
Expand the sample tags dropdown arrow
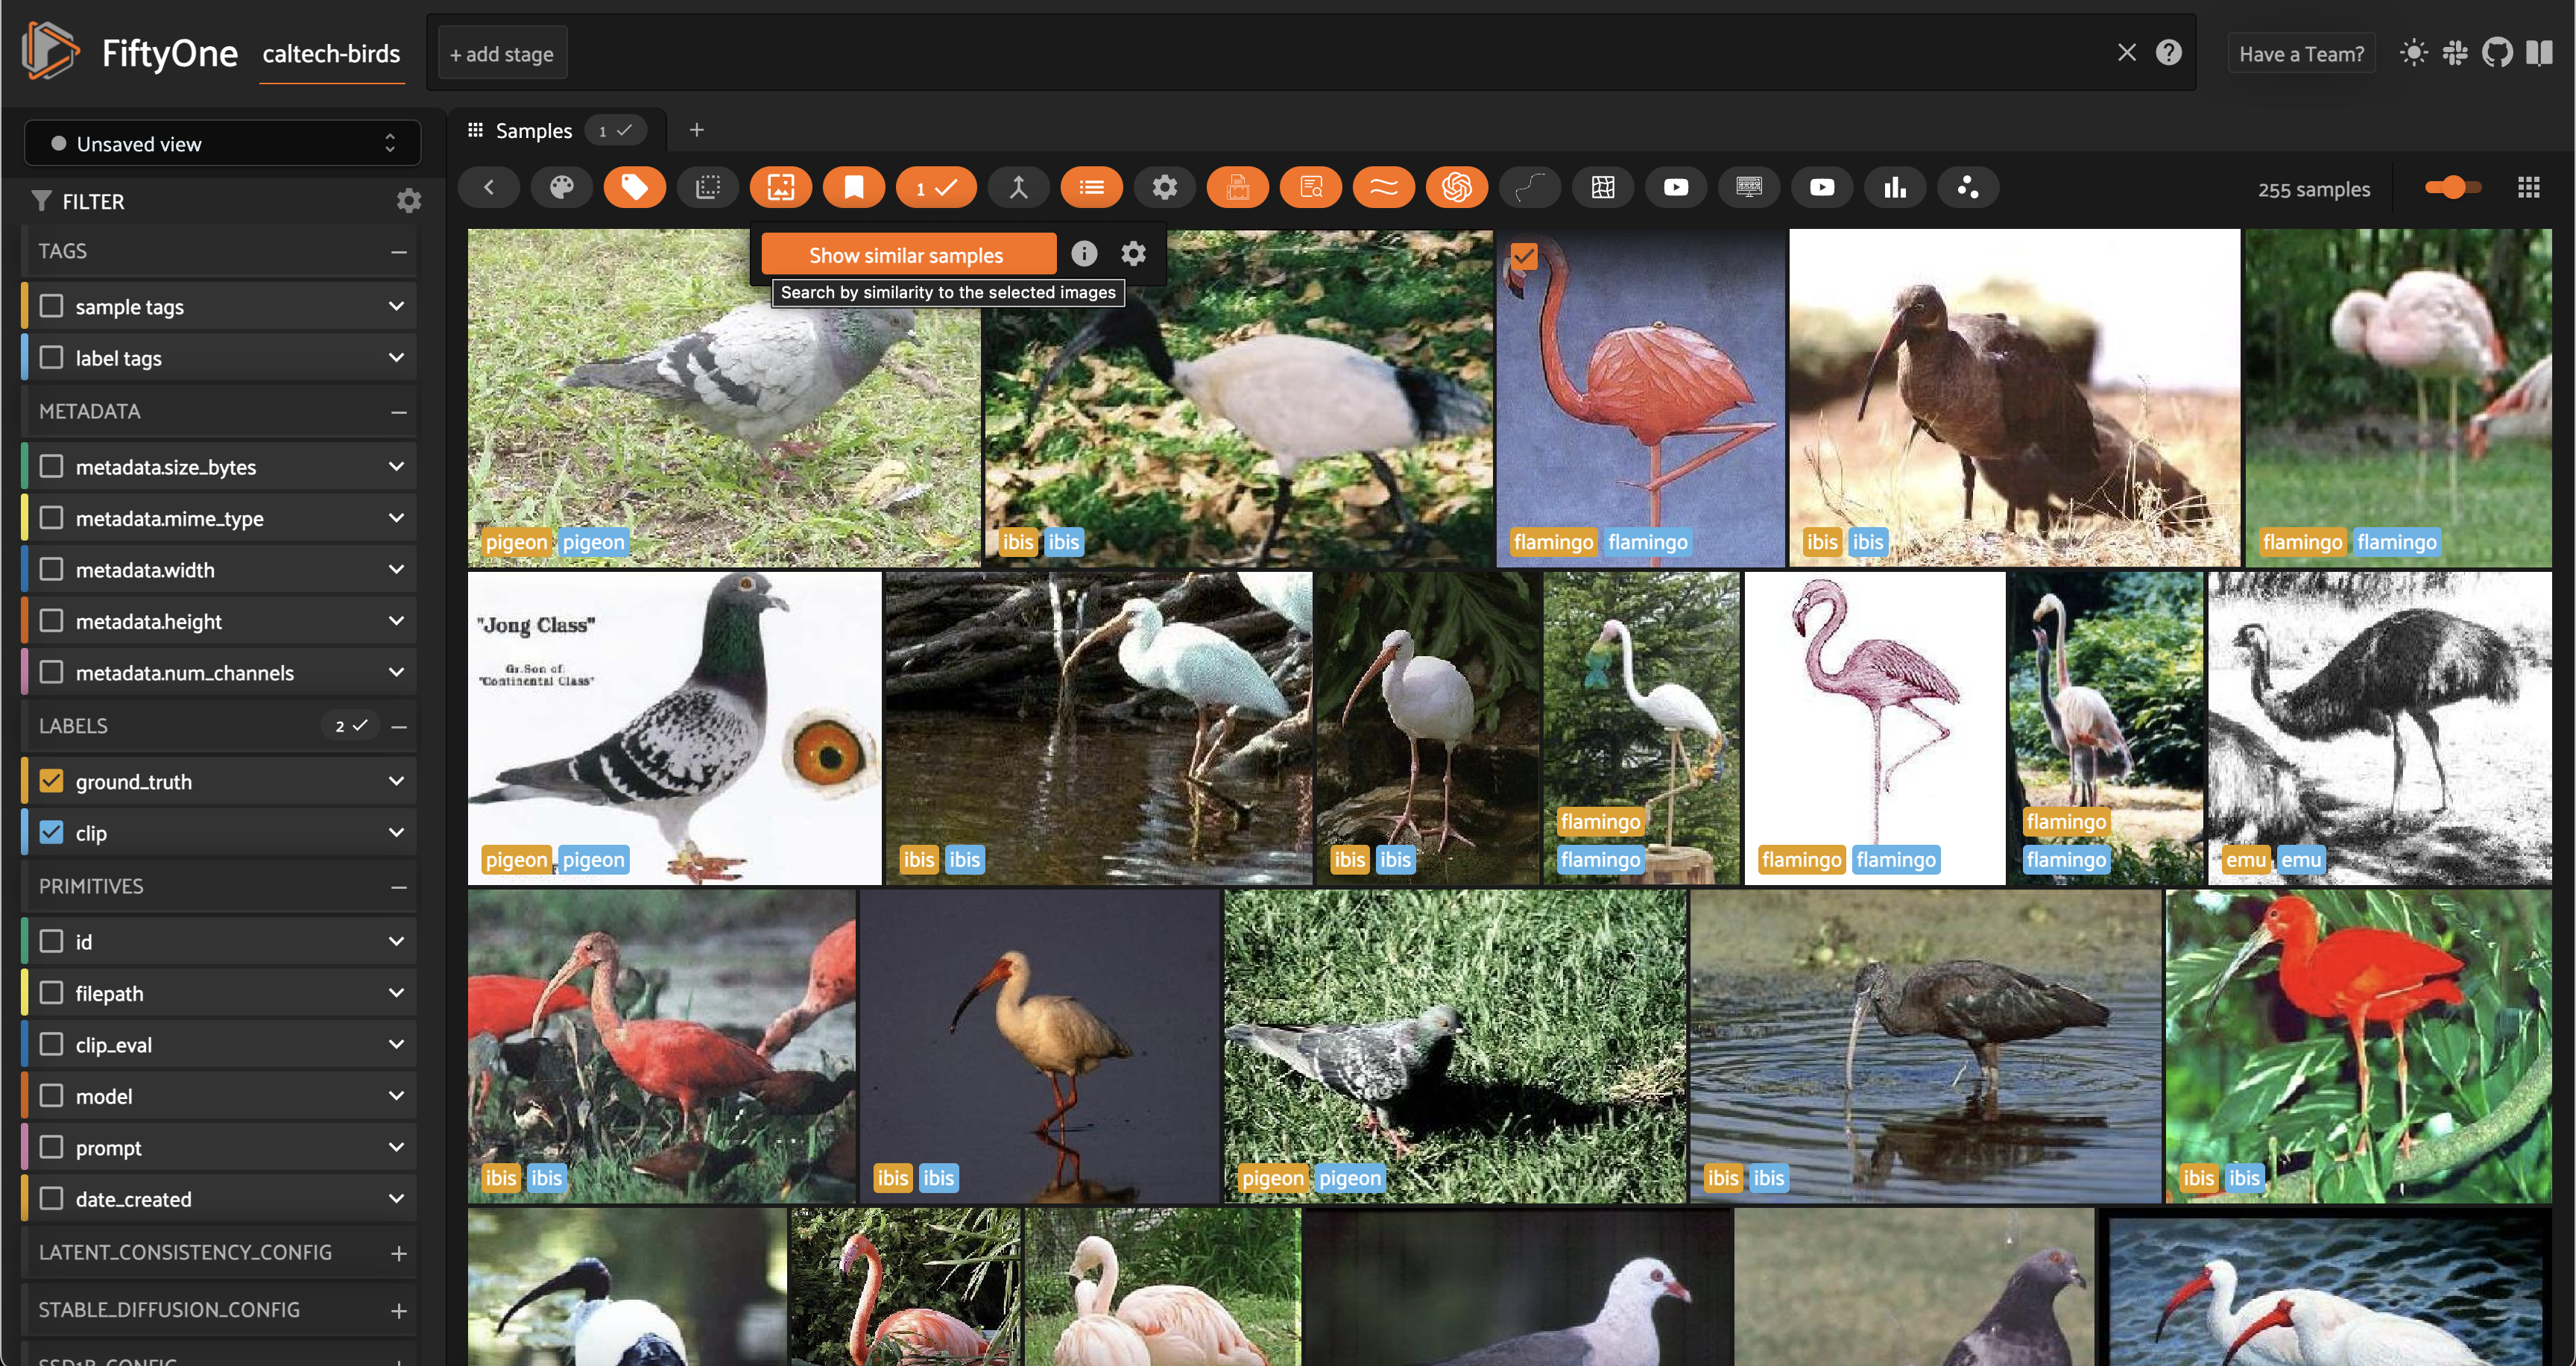click(396, 306)
